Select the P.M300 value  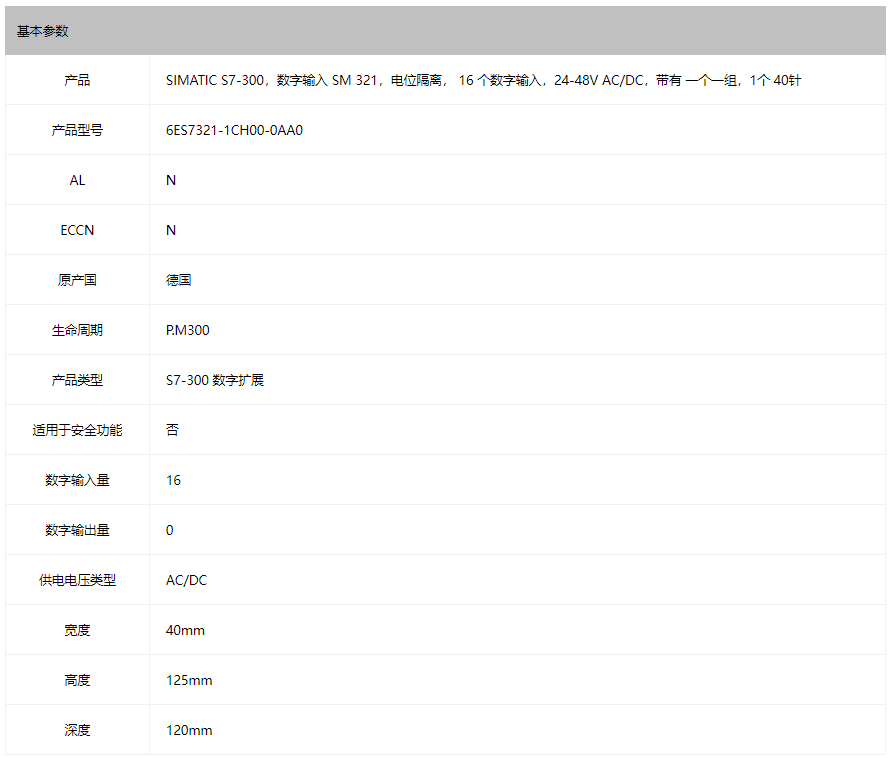click(x=187, y=330)
